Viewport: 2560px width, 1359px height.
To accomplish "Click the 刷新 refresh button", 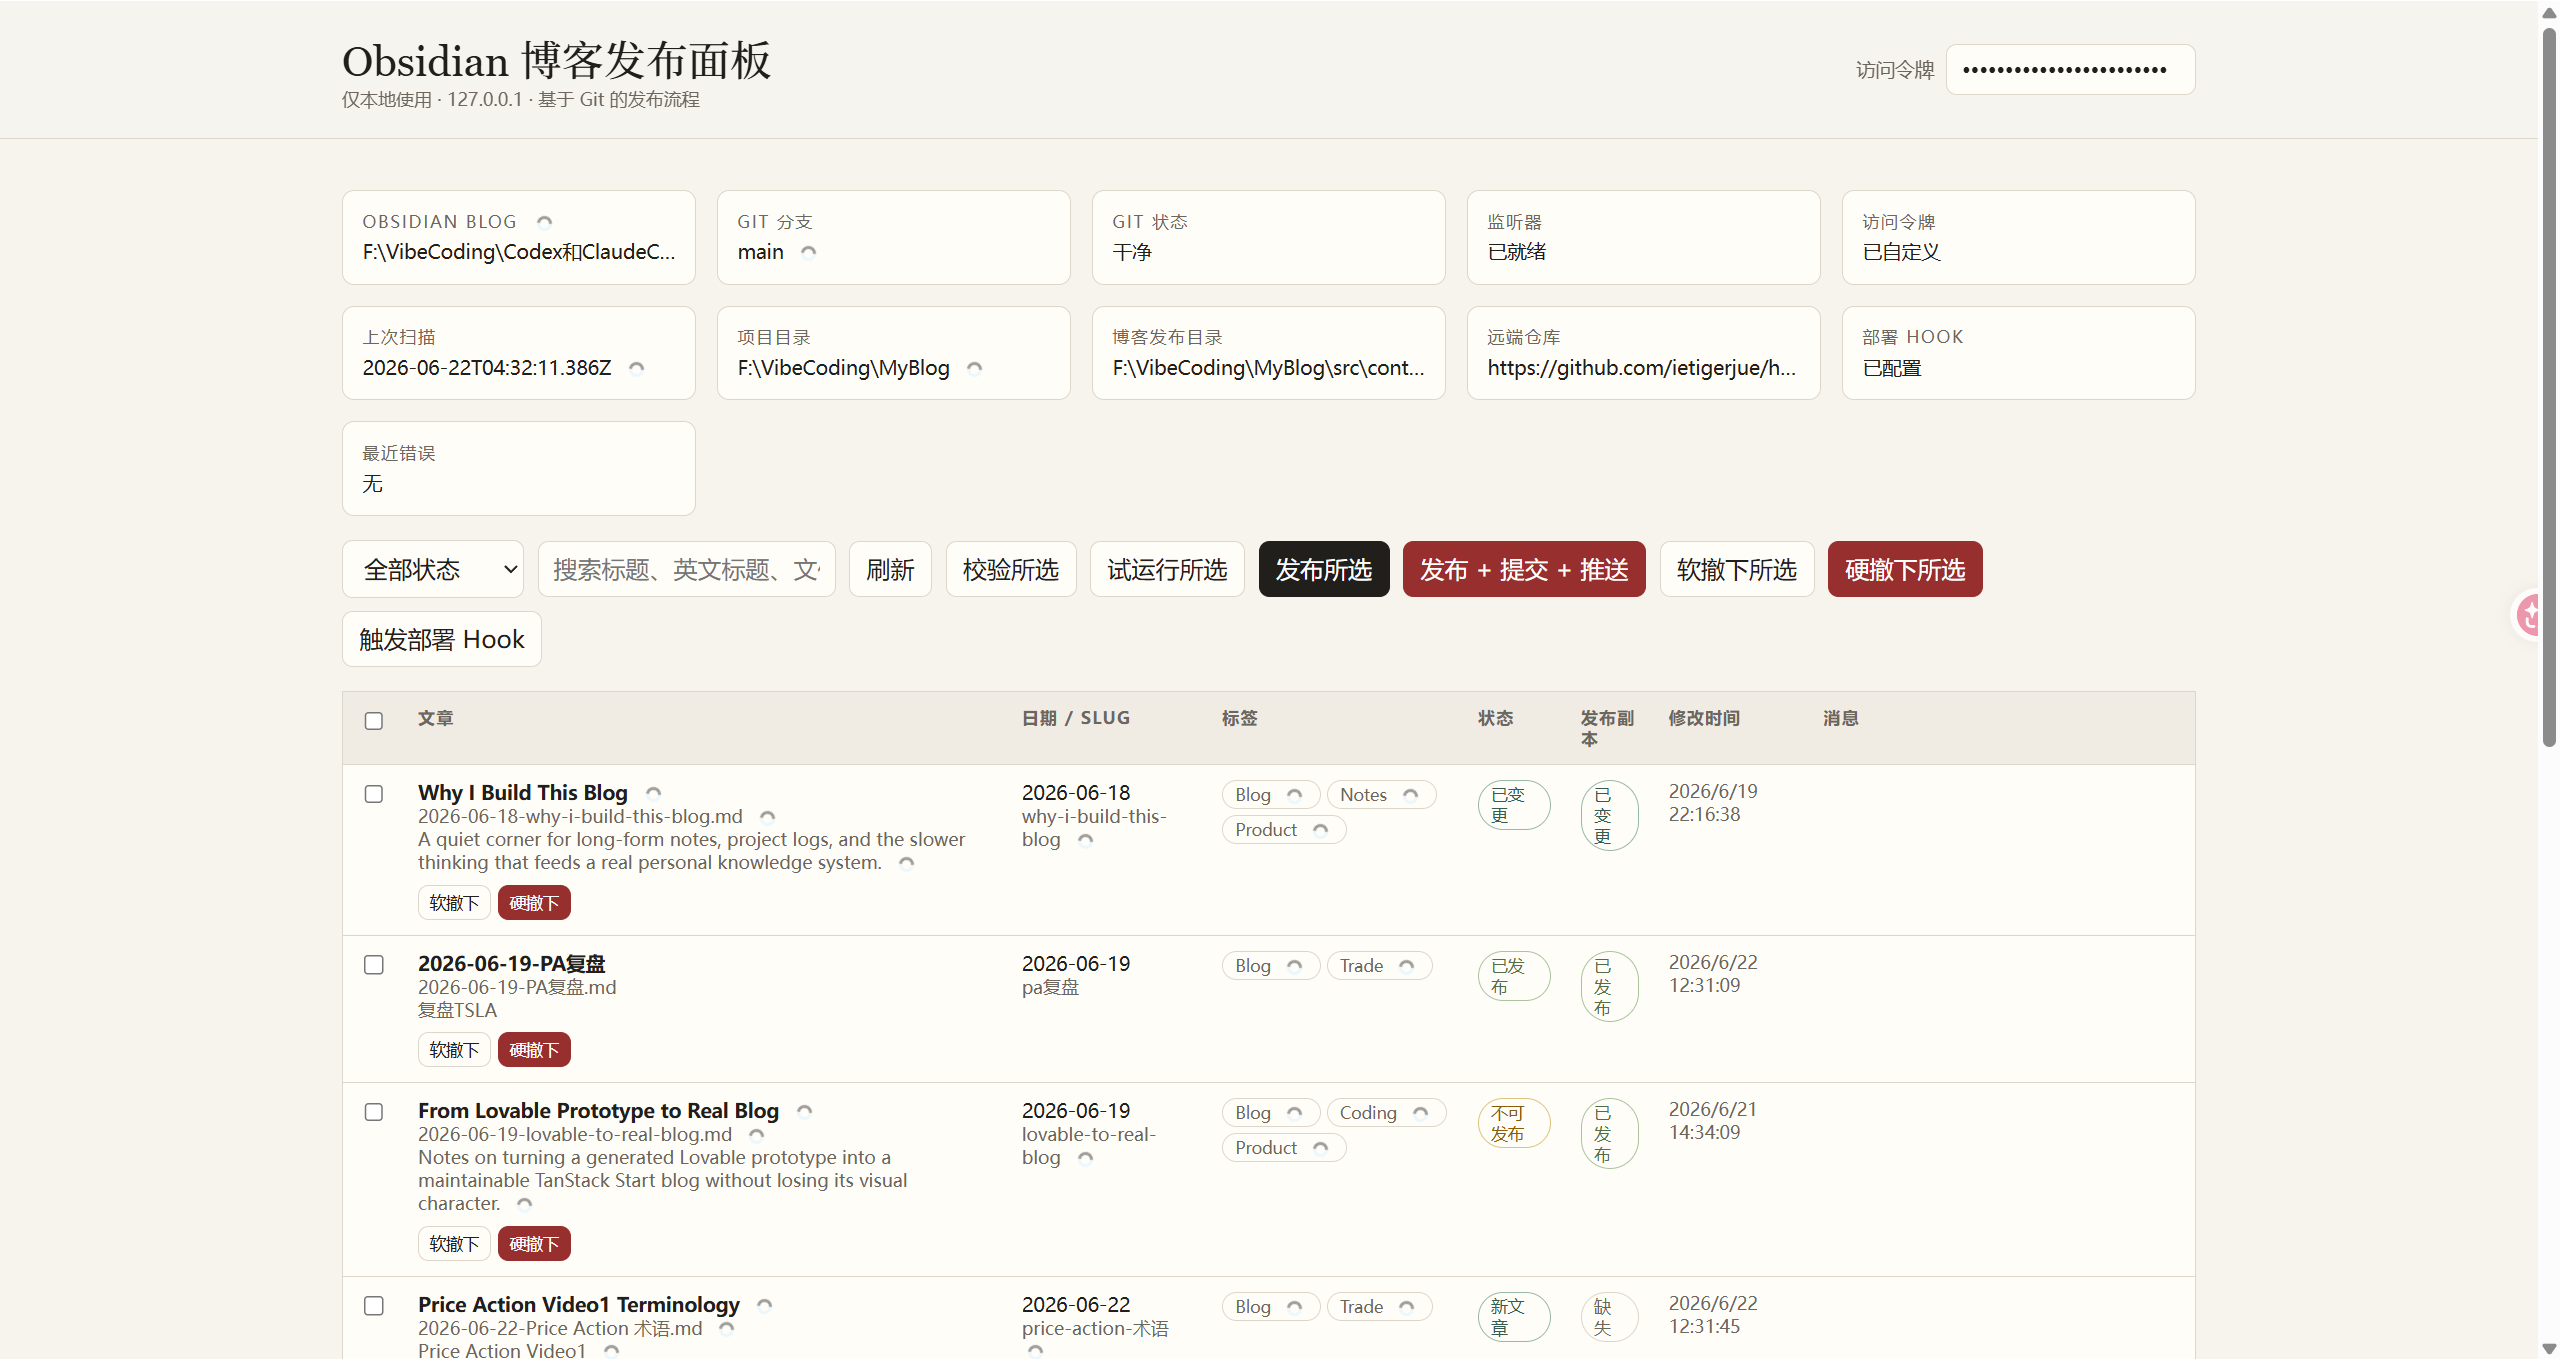I will [x=890, y=569].
